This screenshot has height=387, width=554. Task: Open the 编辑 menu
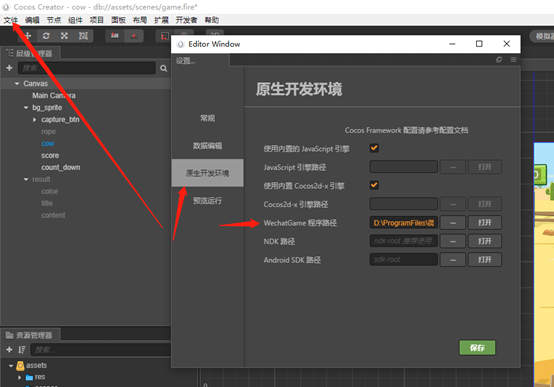tap(32, 20)
